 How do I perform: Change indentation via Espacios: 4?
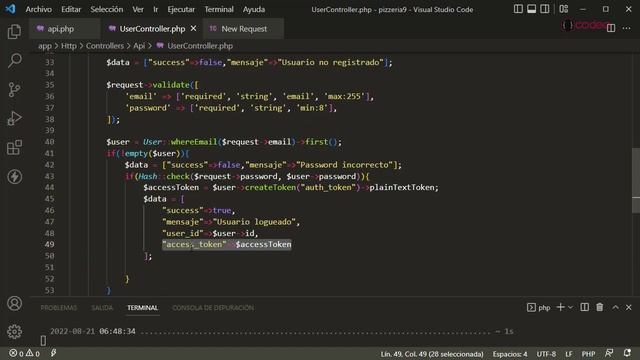click(x=510, y=354)
